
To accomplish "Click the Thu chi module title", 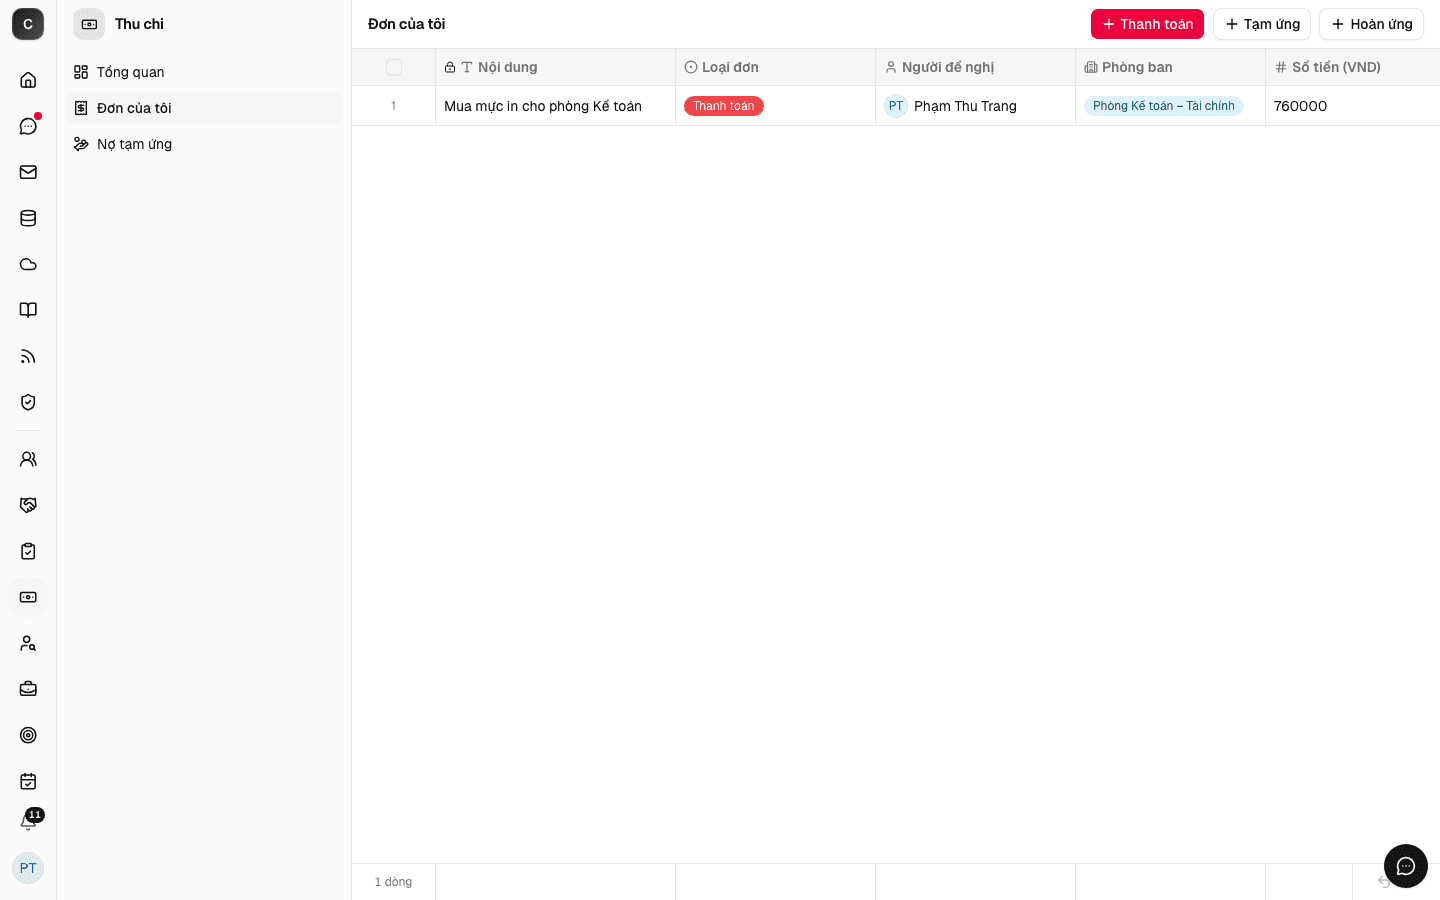I will pyautogui.click(x=139, y=24).
